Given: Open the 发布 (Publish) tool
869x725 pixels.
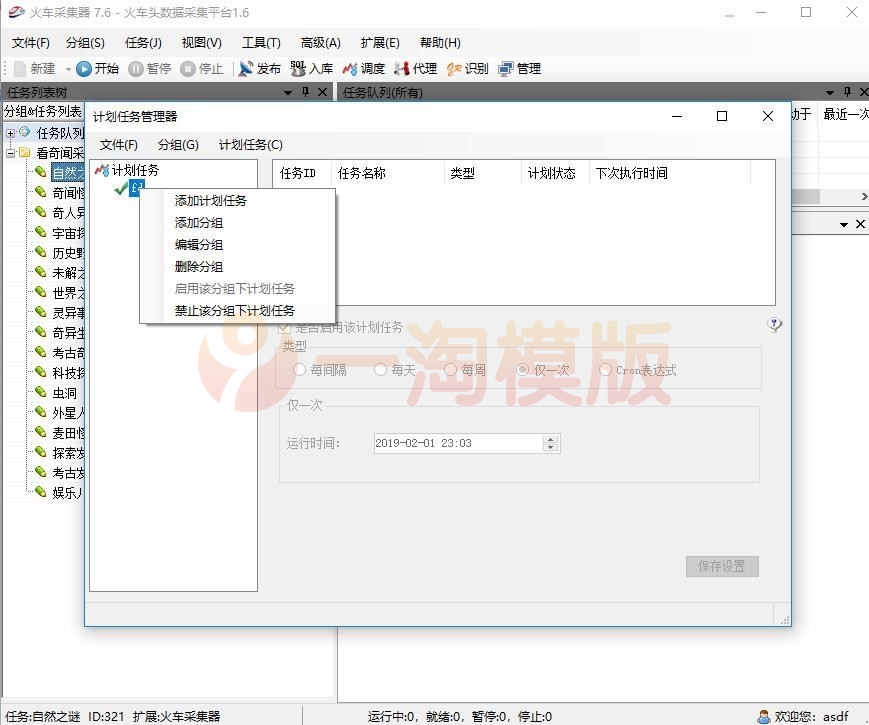Looking at the screenshot, I should pos(260,69).
